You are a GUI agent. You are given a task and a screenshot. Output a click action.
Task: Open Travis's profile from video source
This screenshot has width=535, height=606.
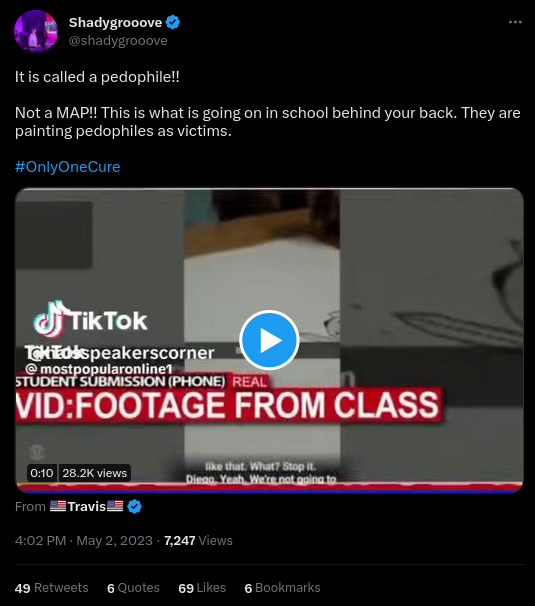(87, 506)
